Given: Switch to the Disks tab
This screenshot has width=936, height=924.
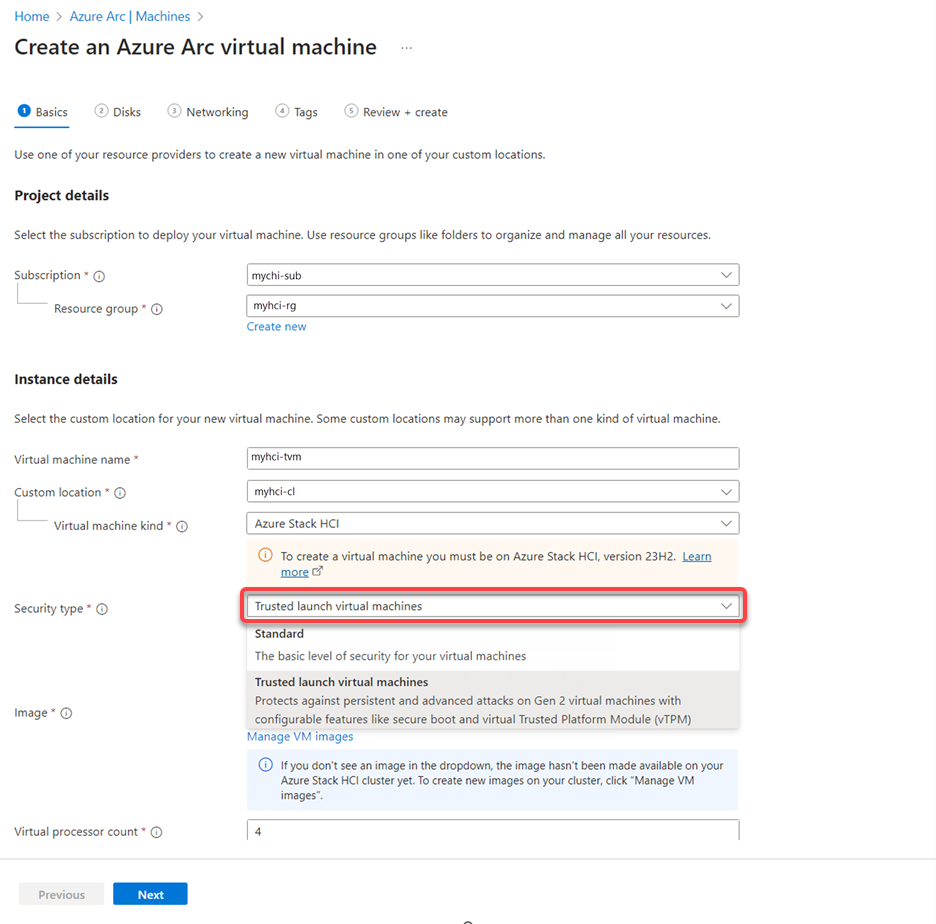Looking at the screenshot, I should click(x=118, y=112).
